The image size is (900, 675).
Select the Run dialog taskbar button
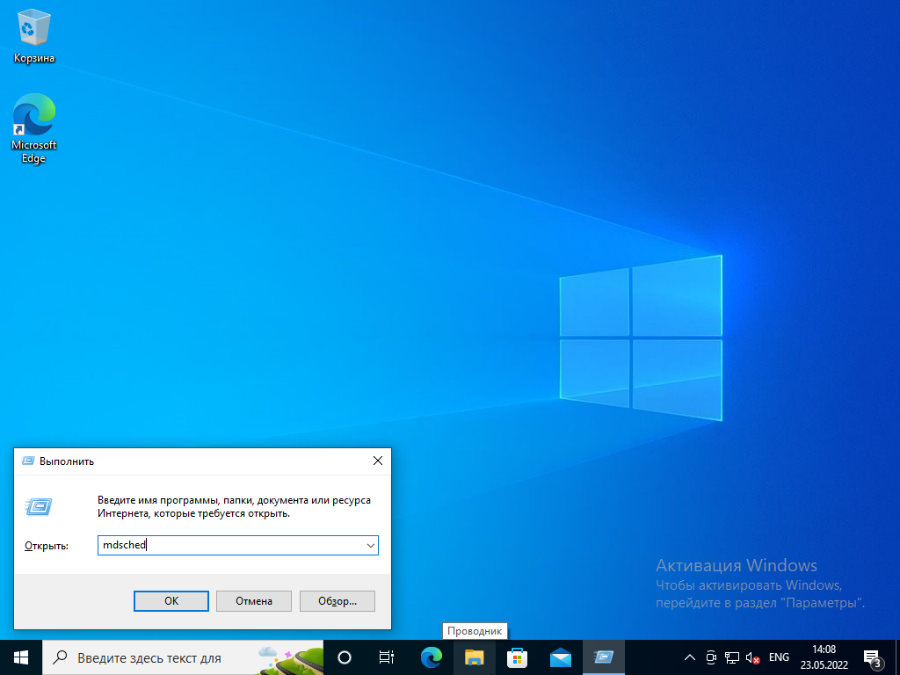603,658
